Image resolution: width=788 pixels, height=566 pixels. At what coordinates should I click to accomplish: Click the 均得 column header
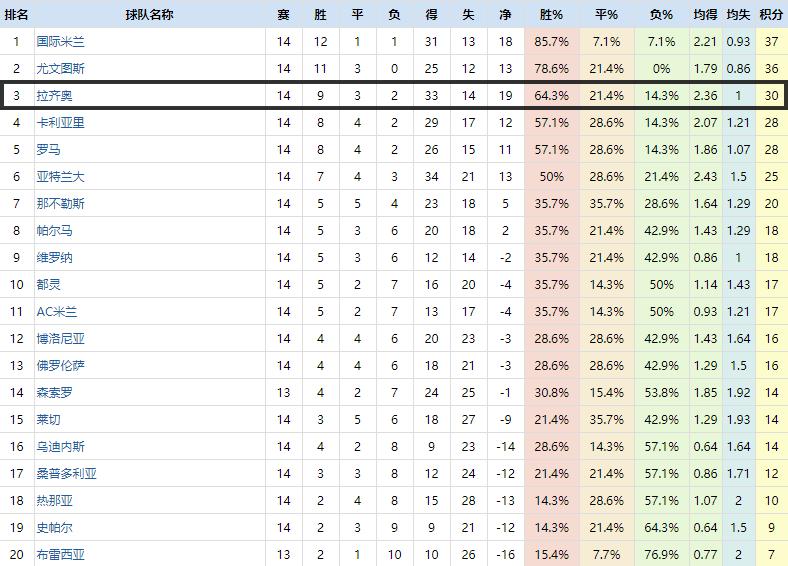(704, 15)
